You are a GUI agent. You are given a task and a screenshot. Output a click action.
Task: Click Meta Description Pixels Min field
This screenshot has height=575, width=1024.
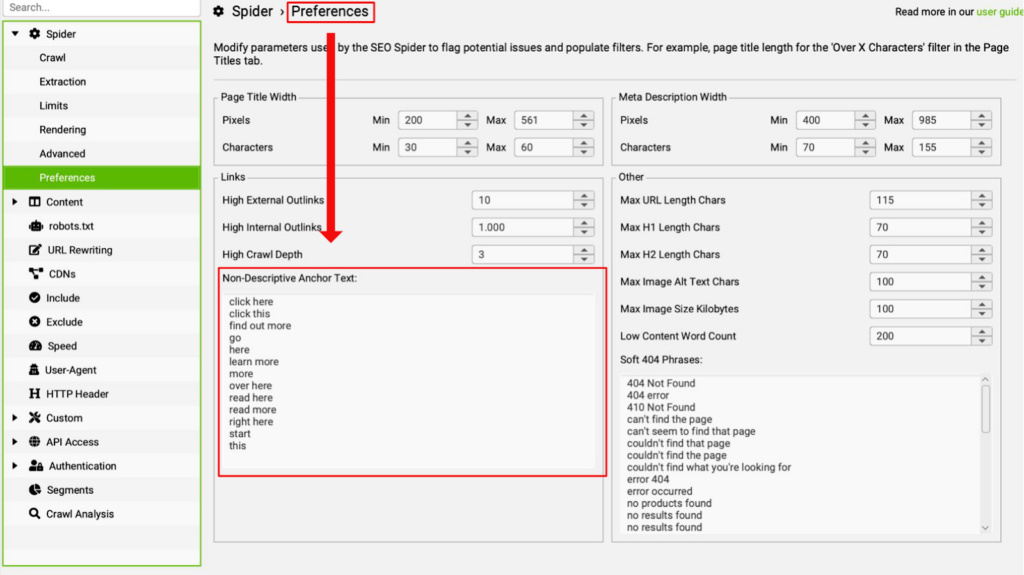[825, 120]
